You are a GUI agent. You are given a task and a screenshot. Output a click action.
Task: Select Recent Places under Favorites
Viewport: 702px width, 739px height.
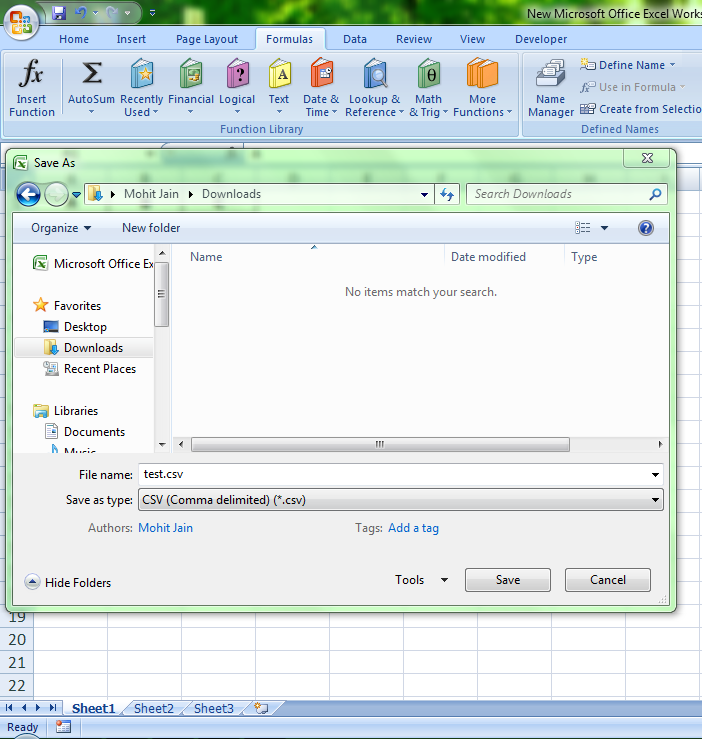(90, 369)
